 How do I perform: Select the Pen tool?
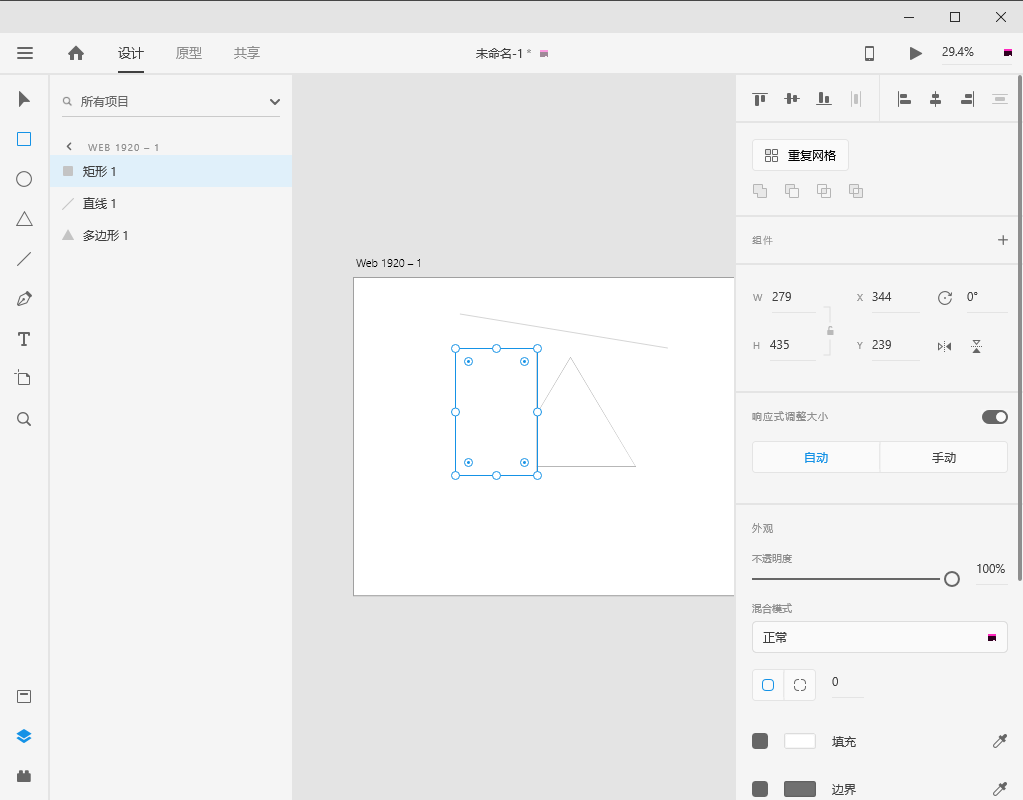[x=24, y=299]
